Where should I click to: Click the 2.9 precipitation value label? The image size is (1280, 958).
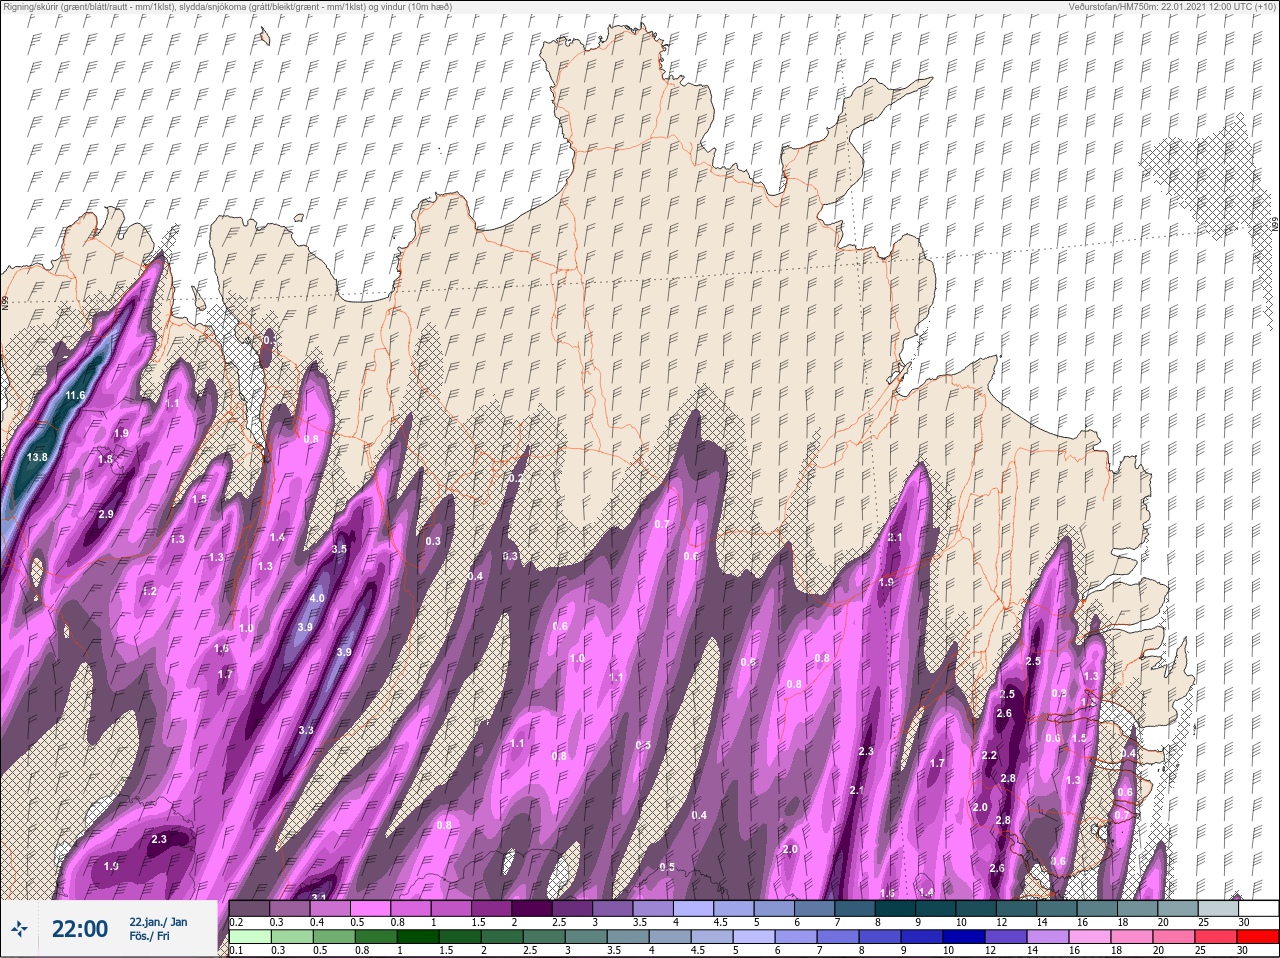(x=106, y=514)
